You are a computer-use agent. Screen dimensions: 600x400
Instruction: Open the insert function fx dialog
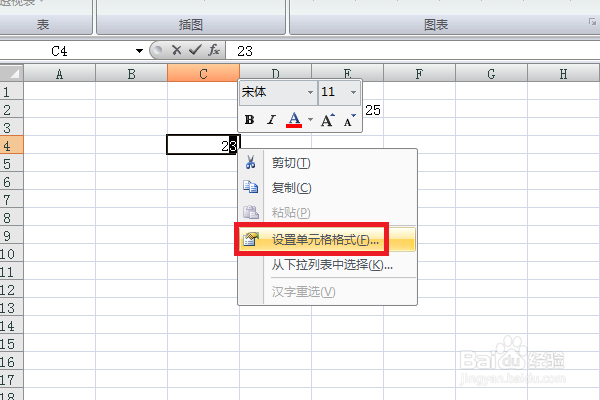tap(214, 50)
